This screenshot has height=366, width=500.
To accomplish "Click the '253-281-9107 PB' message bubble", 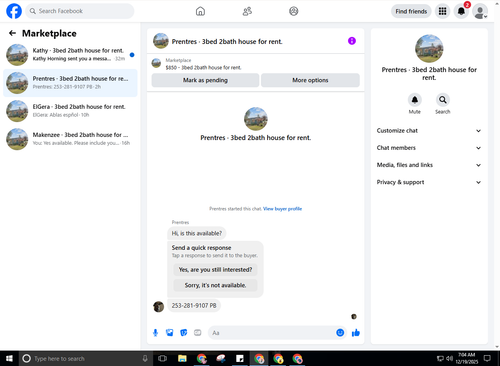I will pos(194,305).
